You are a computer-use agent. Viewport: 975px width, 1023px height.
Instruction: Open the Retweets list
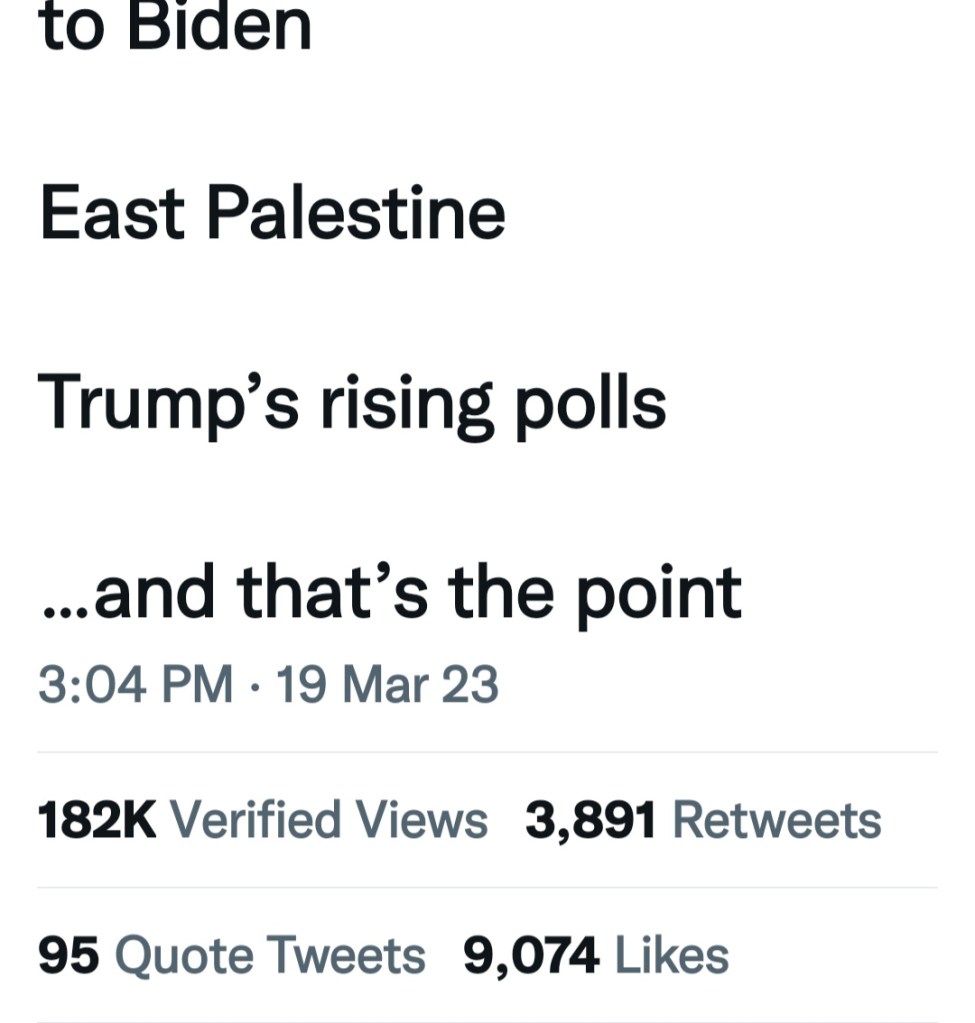click(x=776, y=821)
